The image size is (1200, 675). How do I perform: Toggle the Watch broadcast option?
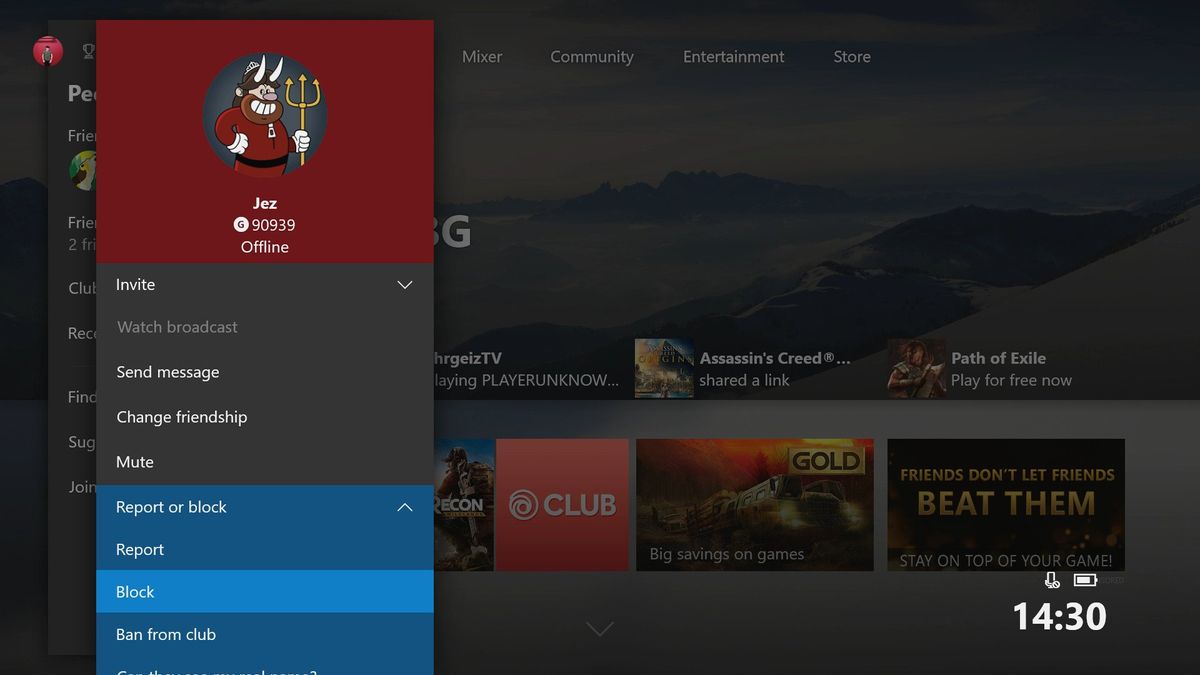[x=176, y=327]
